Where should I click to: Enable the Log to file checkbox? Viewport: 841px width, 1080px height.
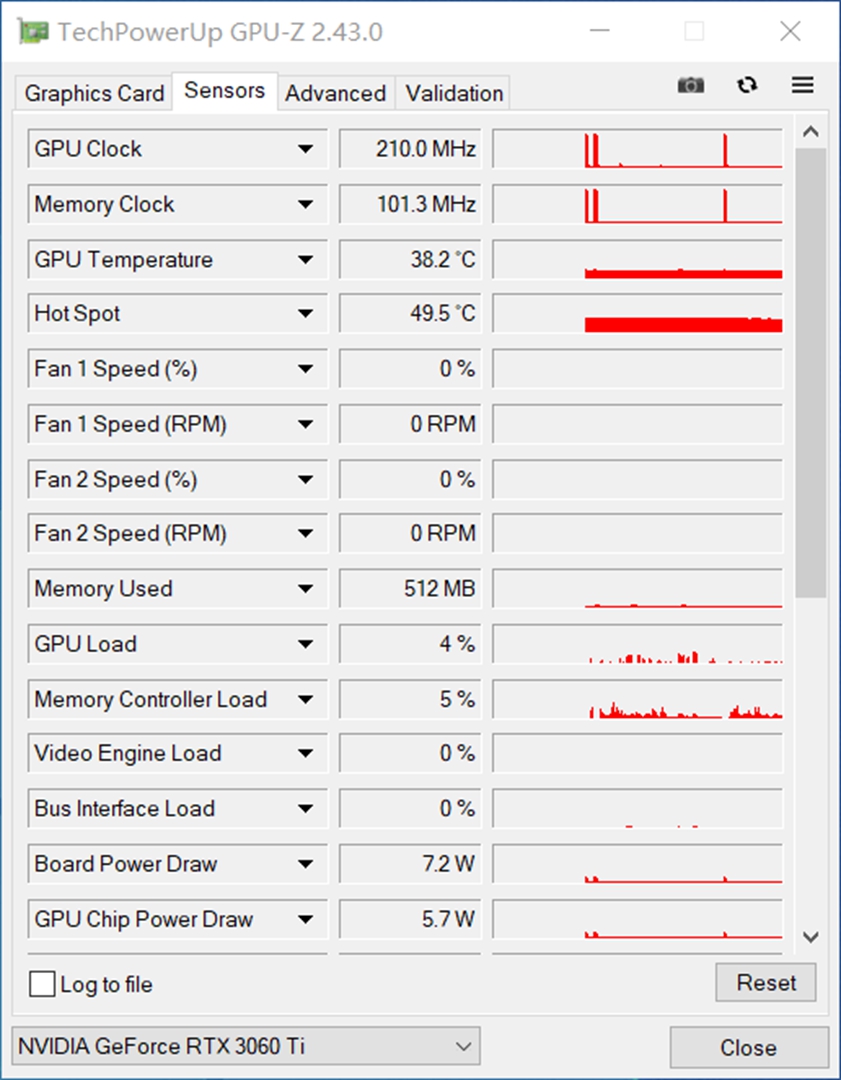(41, 984)
